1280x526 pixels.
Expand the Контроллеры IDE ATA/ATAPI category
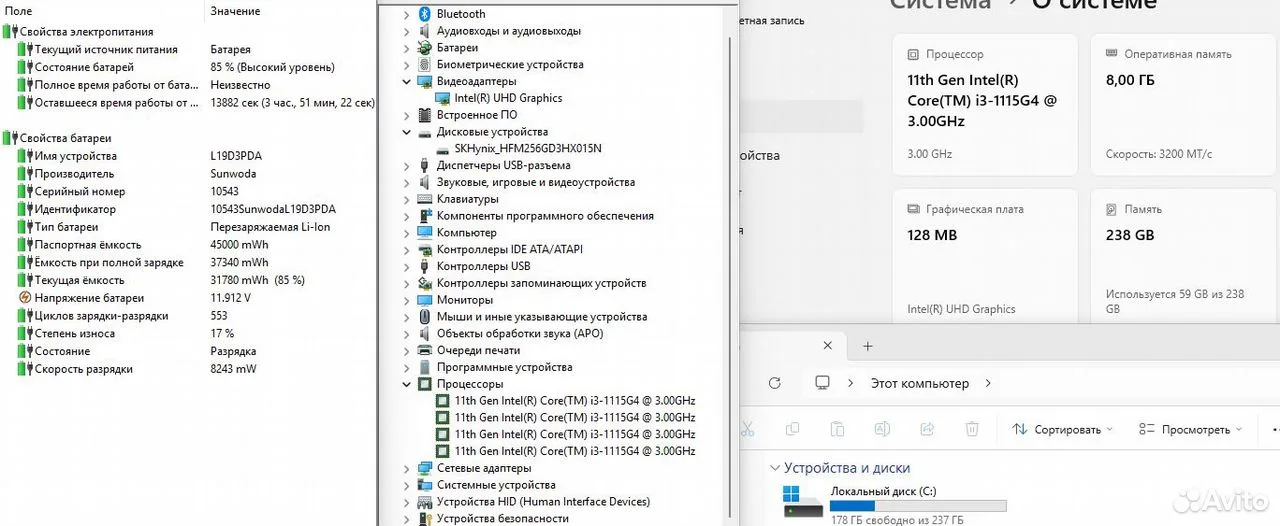406,249
